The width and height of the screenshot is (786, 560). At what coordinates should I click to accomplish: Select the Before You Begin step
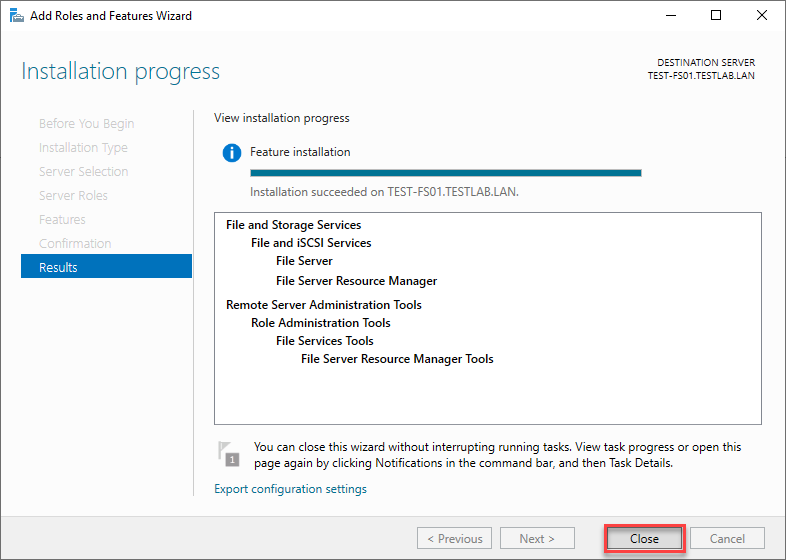86,123
